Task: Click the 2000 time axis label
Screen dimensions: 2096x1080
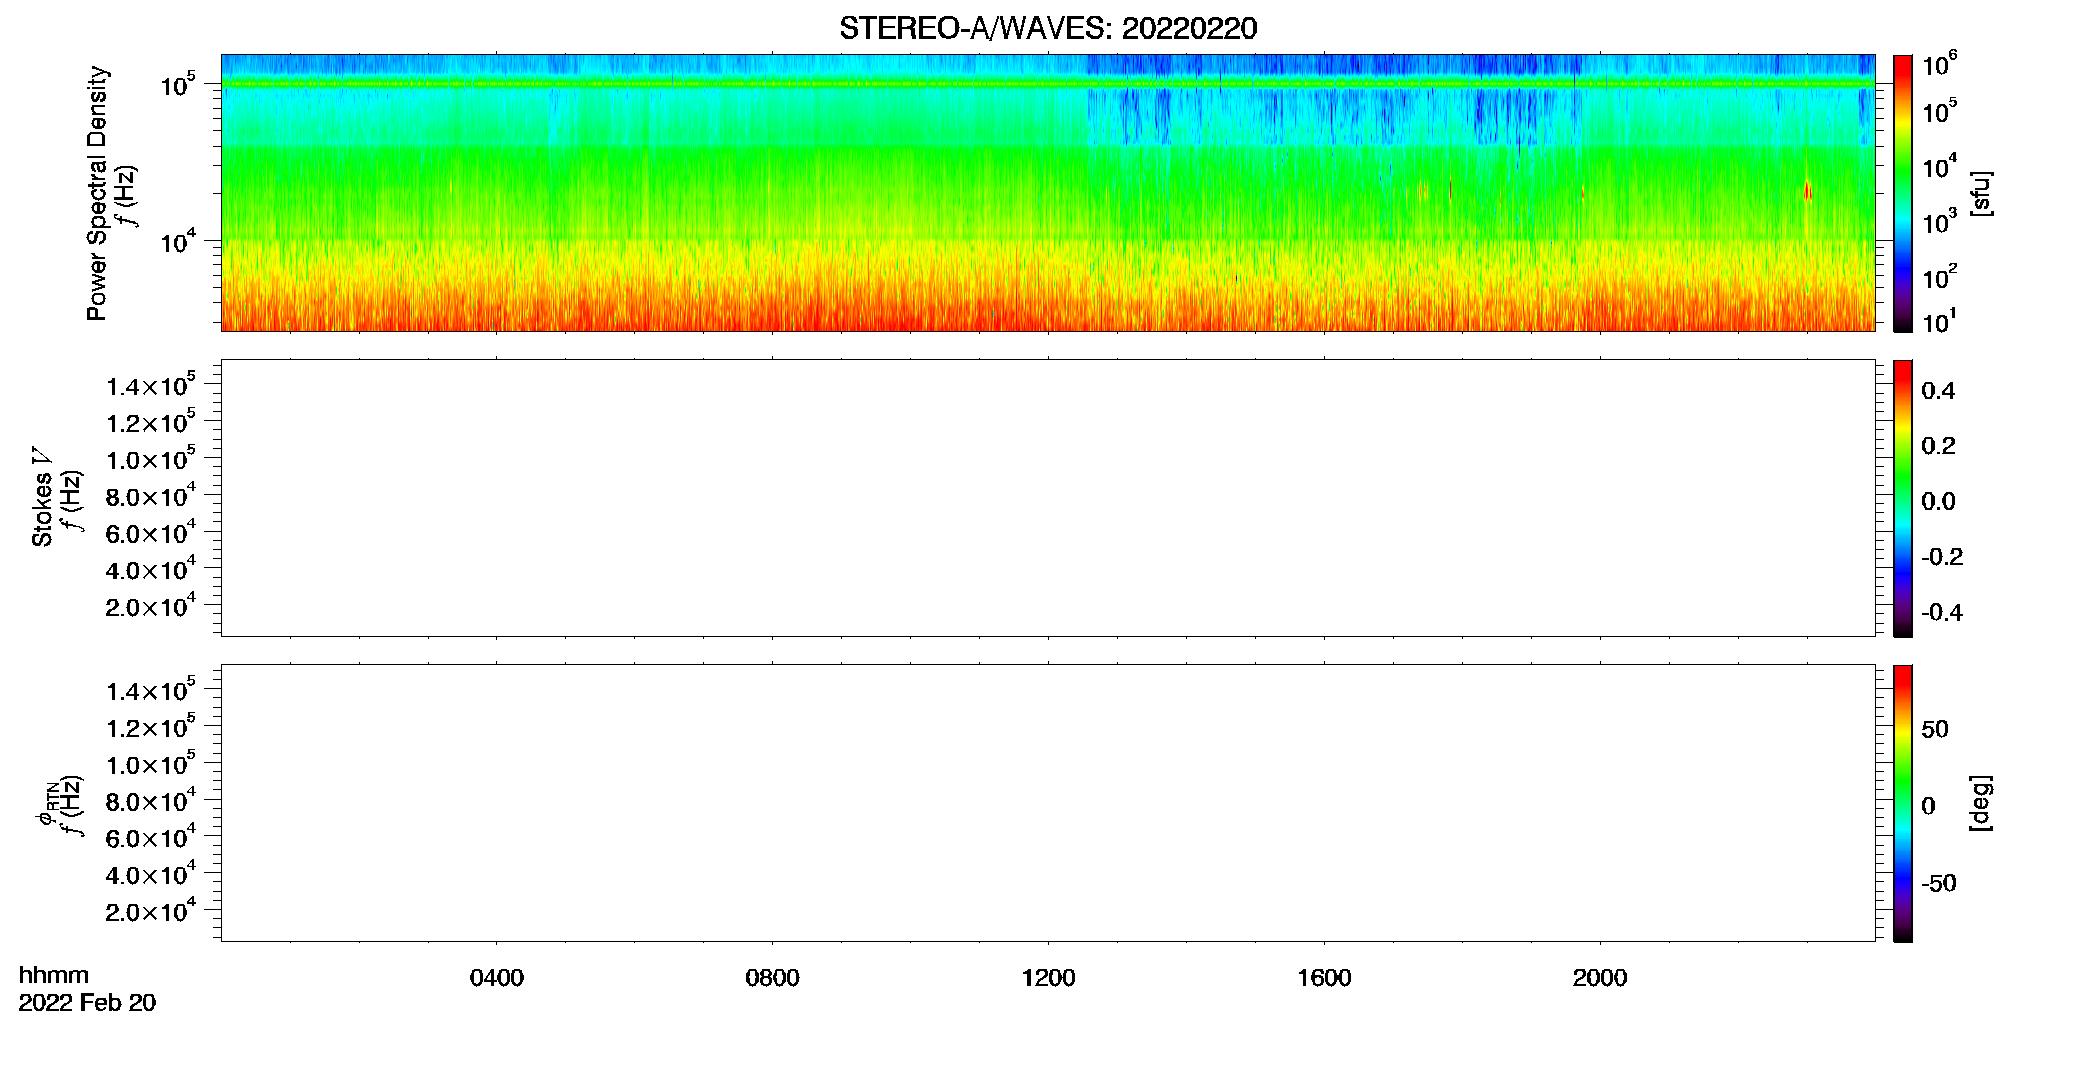Action: [1600, 978]
